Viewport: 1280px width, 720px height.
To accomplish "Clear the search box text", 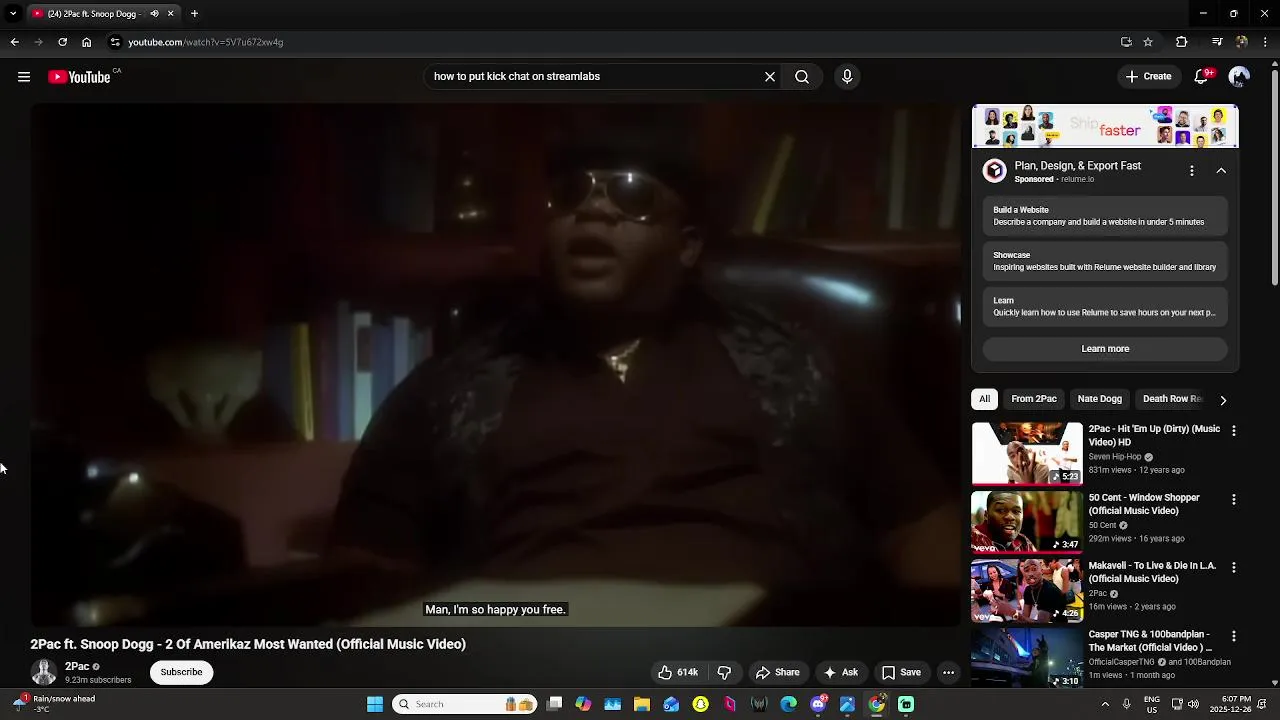I will pyautogui.click(x=770, y=77).
